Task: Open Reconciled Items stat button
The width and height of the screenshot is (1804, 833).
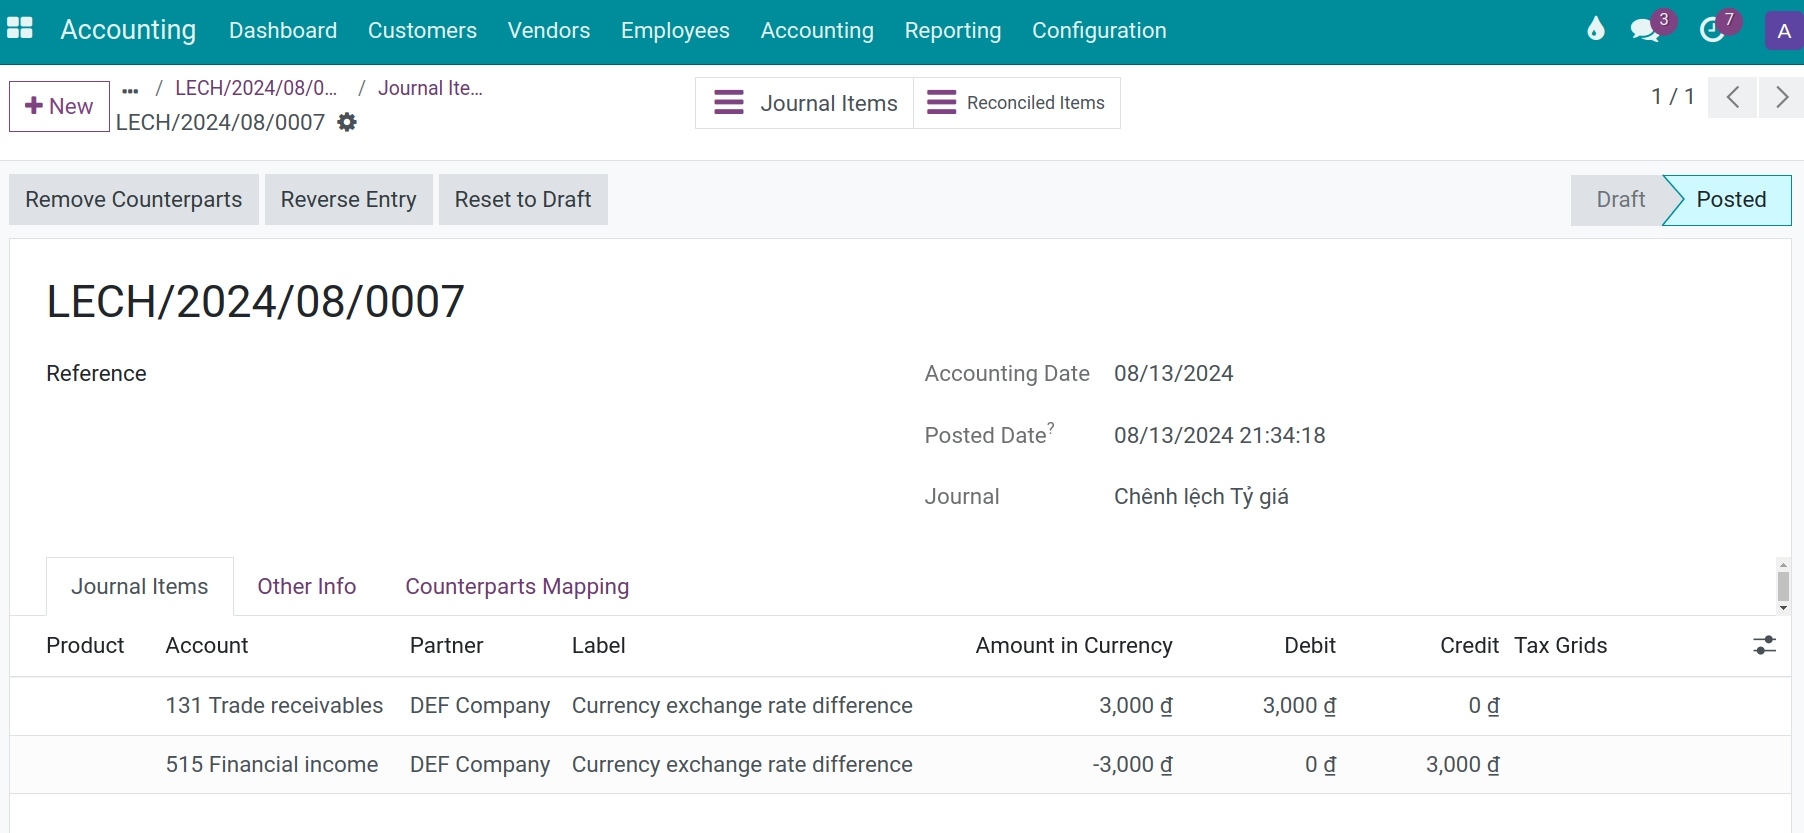Action: coord(1017,103)
